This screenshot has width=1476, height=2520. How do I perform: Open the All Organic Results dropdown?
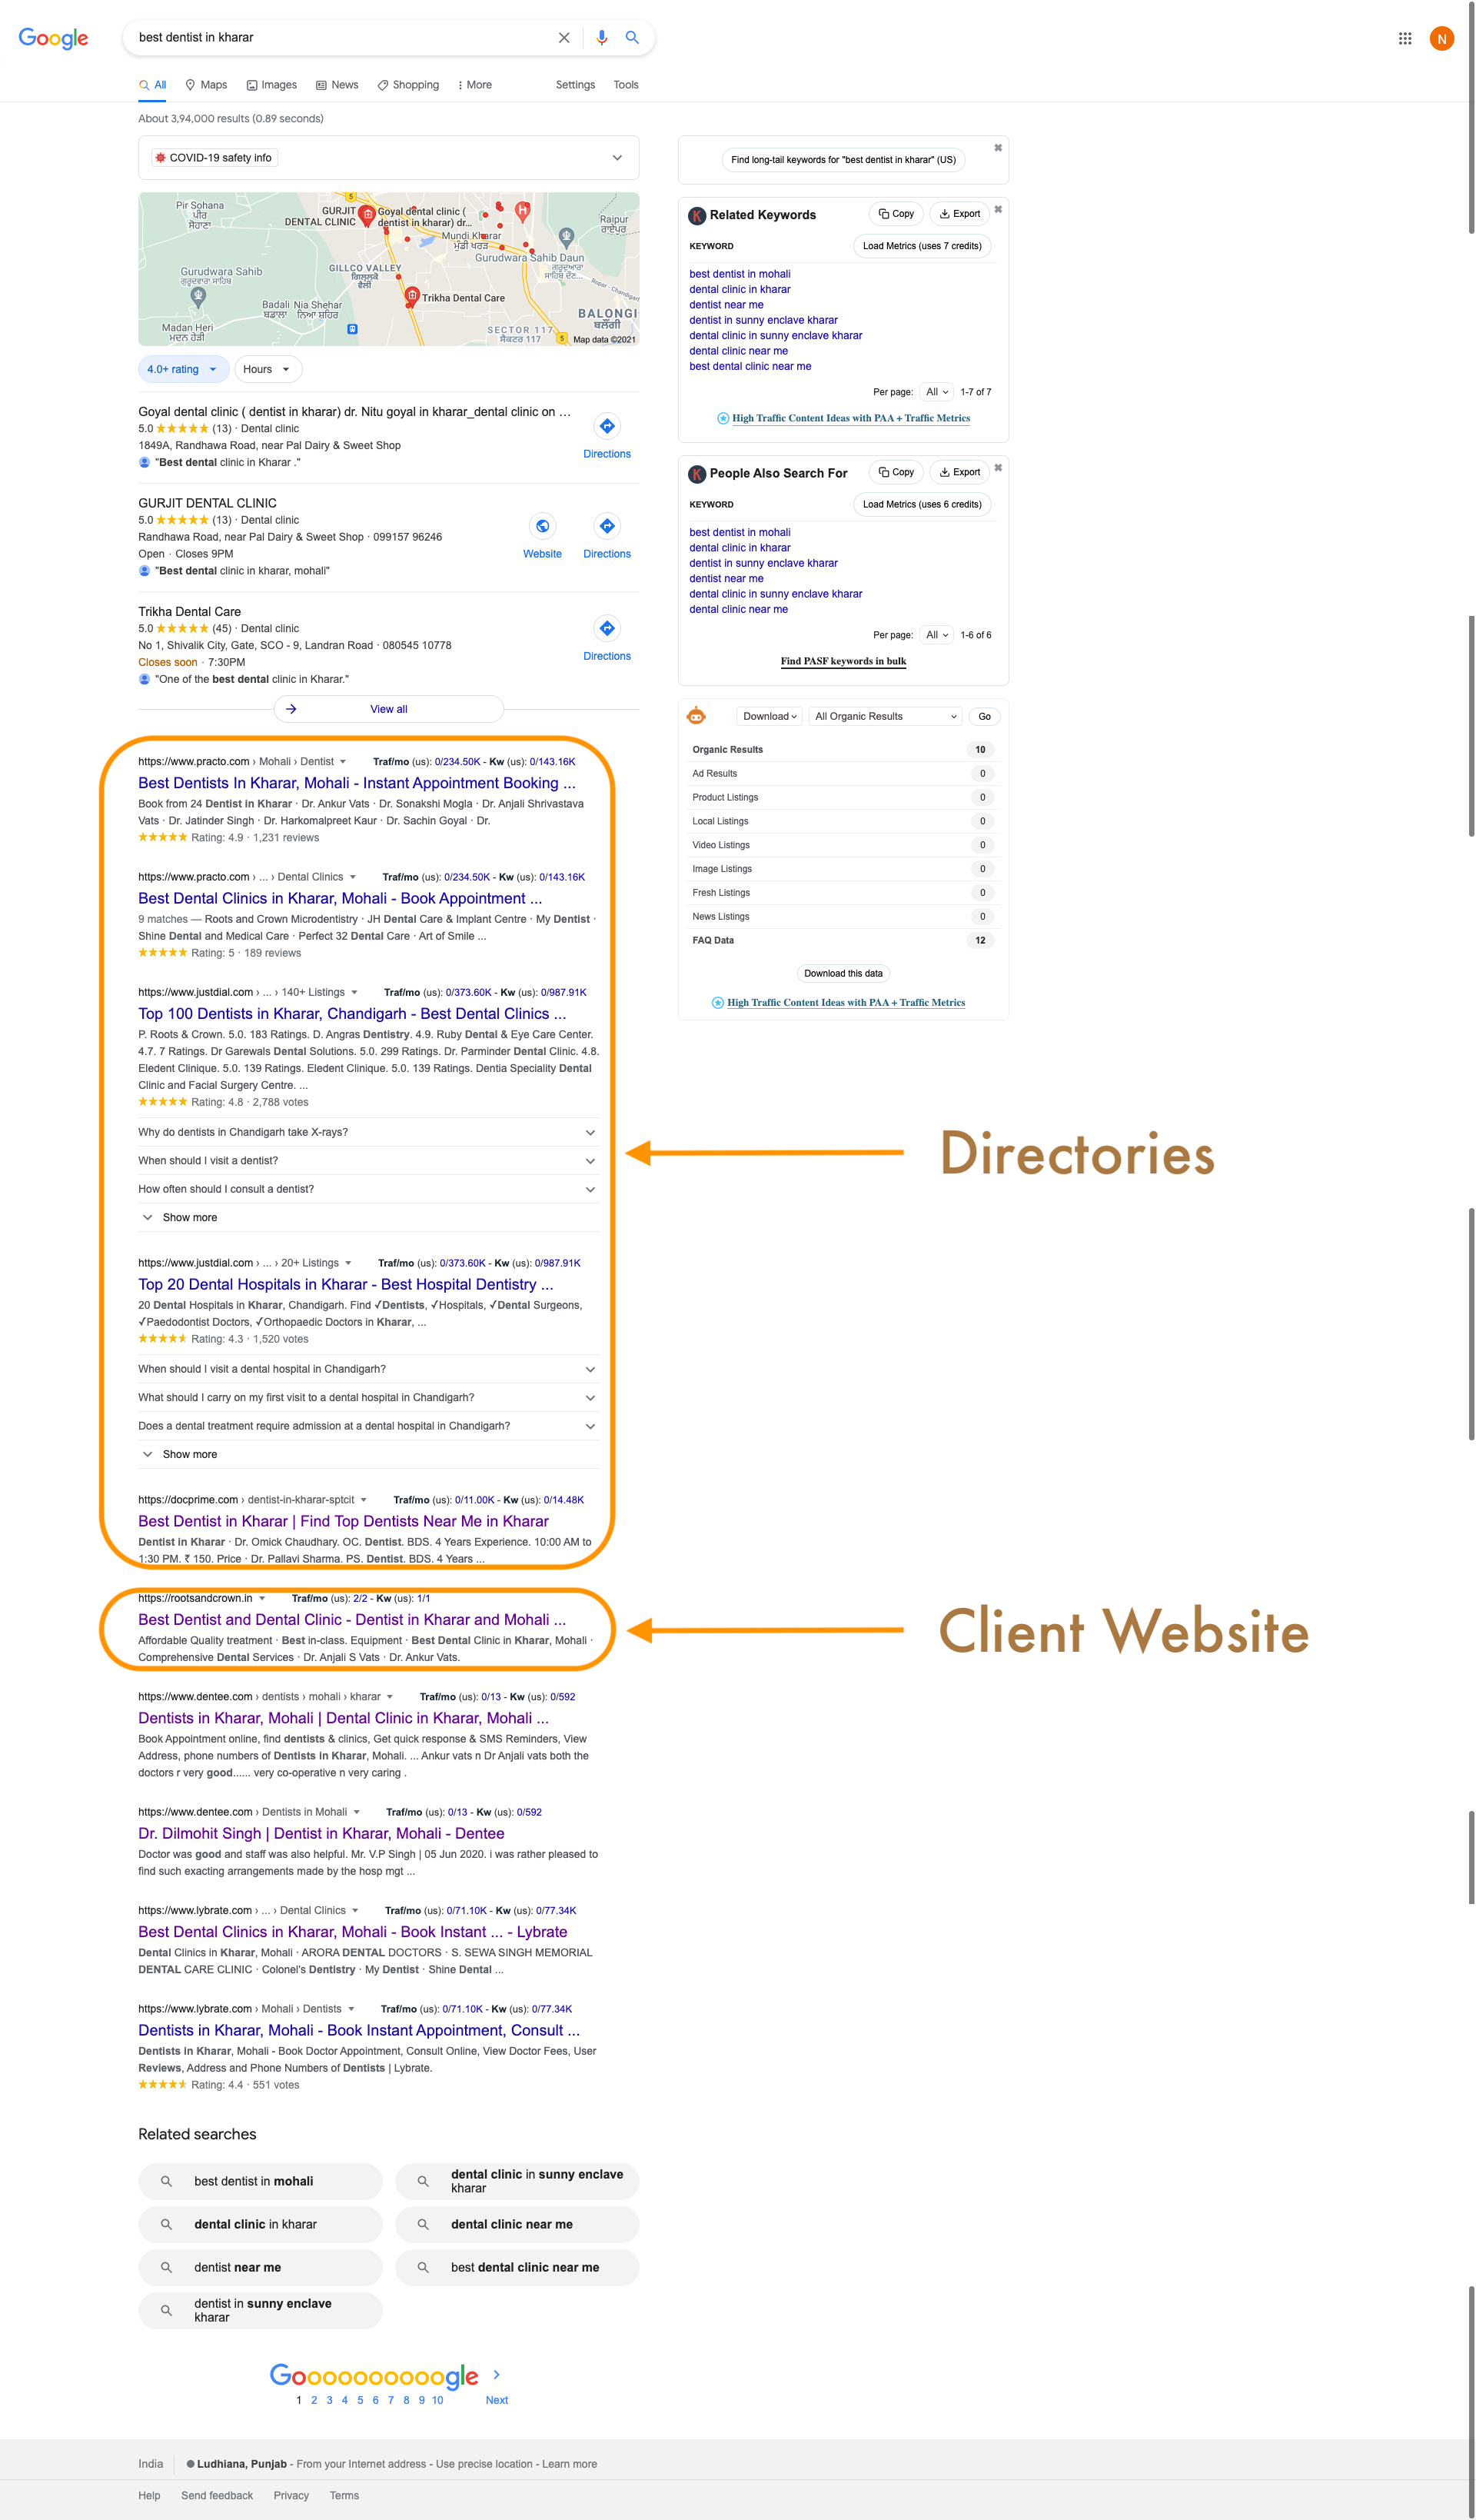pos(885,716)
